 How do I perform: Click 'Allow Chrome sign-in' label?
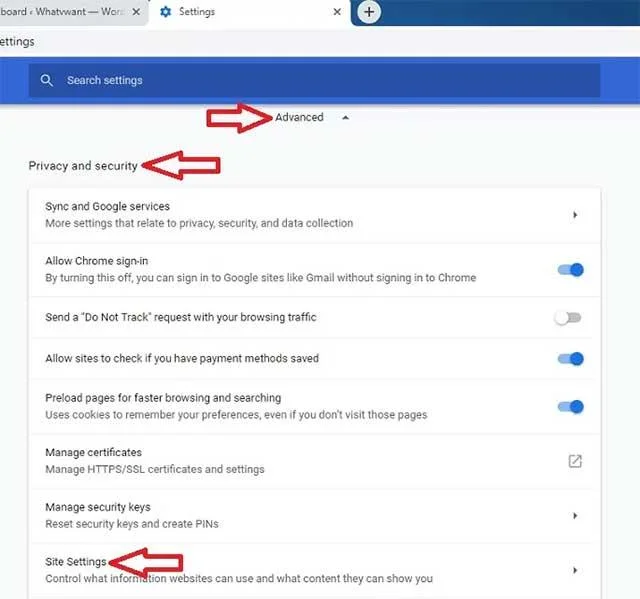(97, 261)
